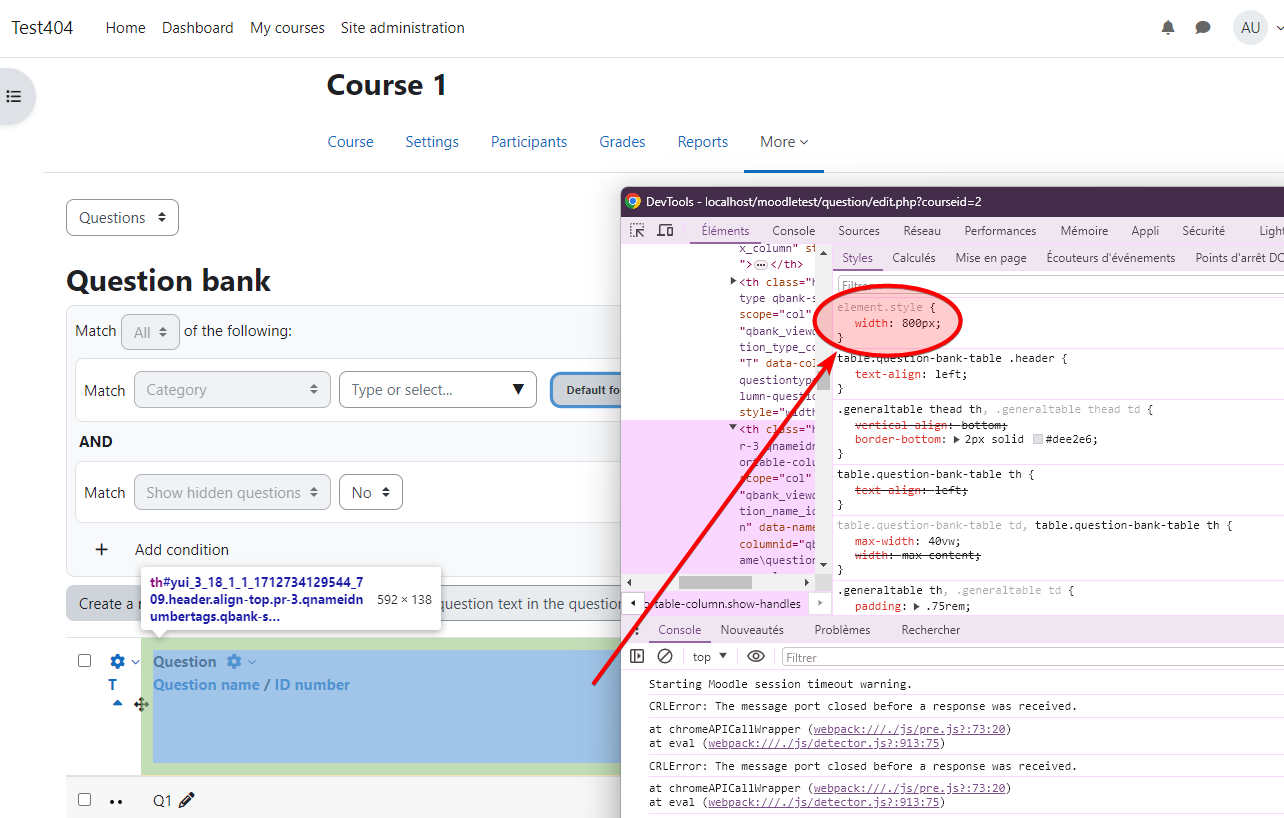1284x818 pixels.
Task: Open the Grades course tab
Action: click(x=622, y=142)
